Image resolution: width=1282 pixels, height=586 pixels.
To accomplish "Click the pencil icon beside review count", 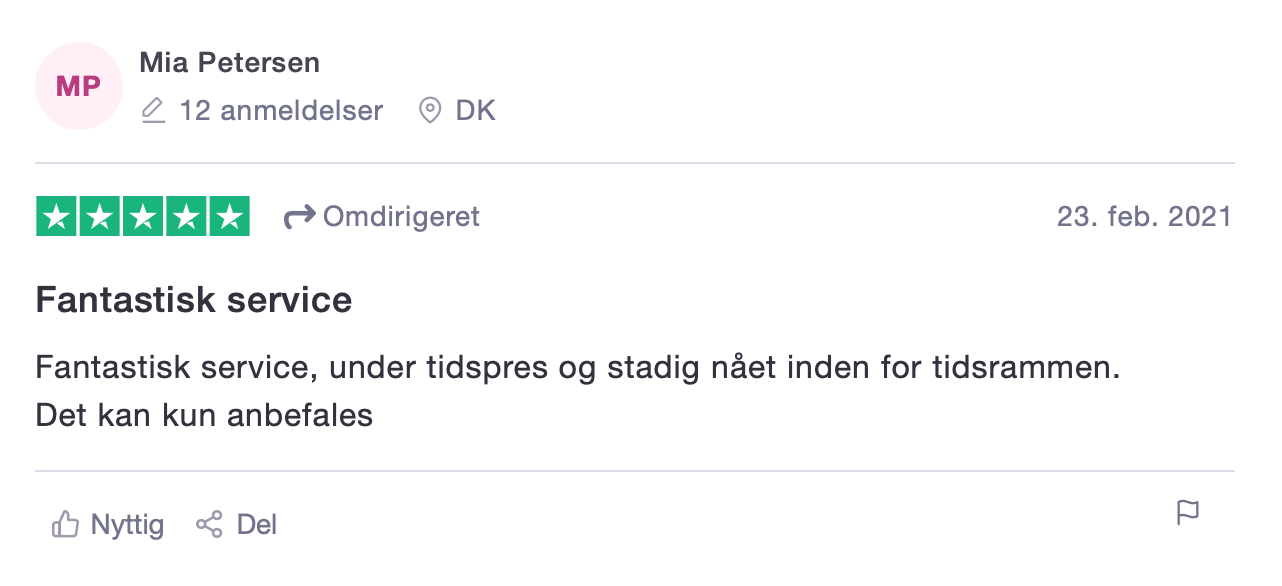I will click(x=153, y=110).
